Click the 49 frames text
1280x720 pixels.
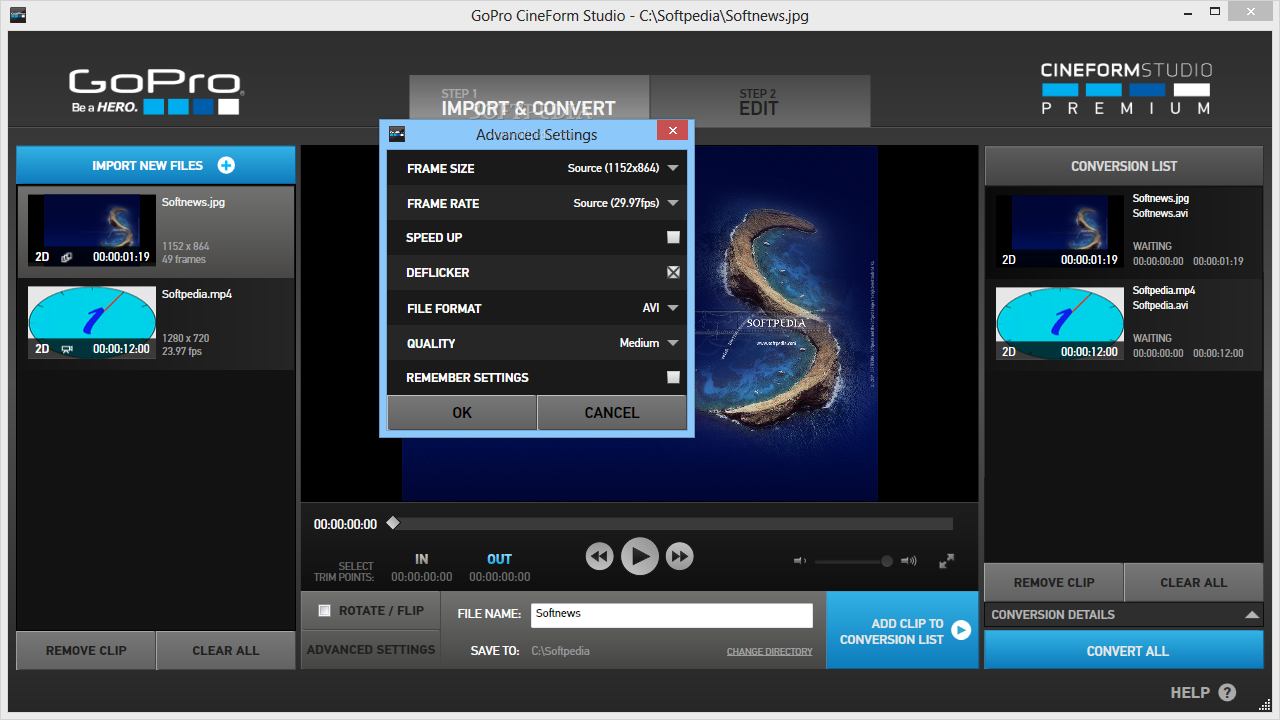(184, 259)
